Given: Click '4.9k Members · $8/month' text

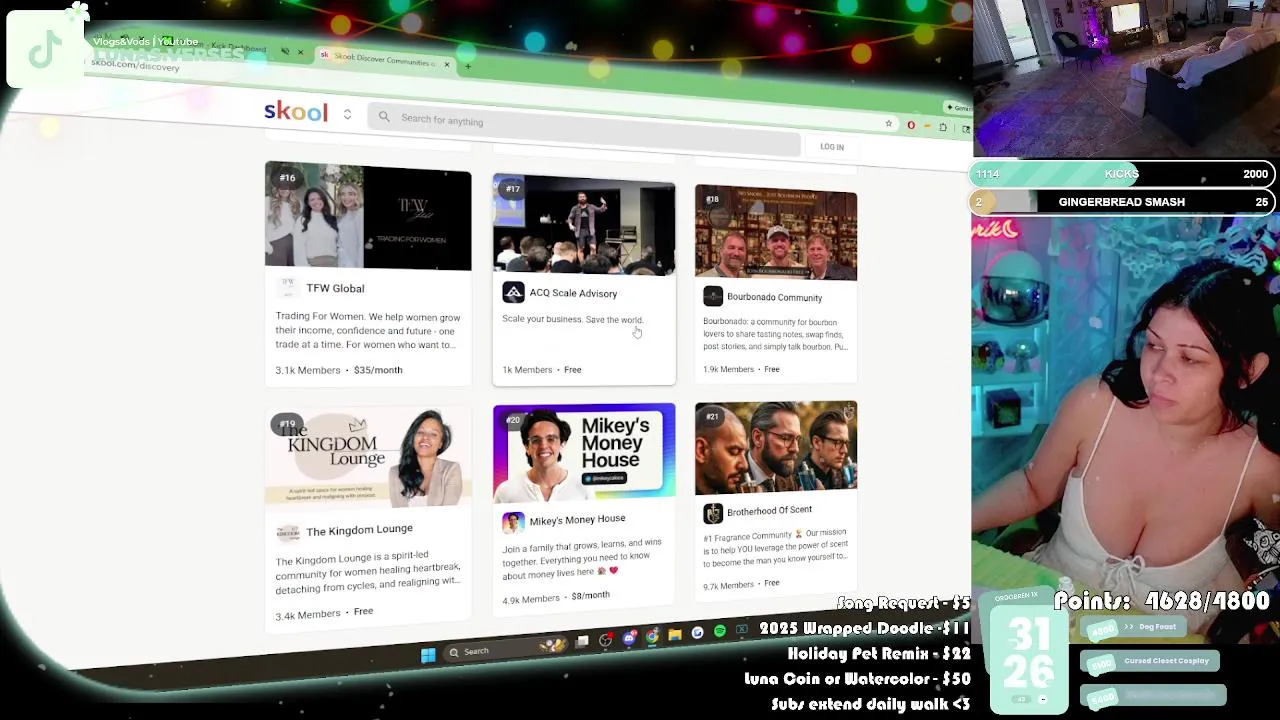Looking at the screenshot, I should click(556, 597).
